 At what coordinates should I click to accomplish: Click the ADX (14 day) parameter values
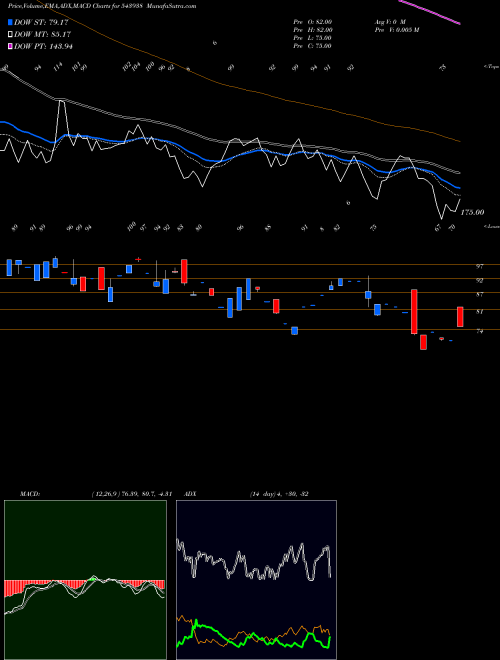point(279,494)
